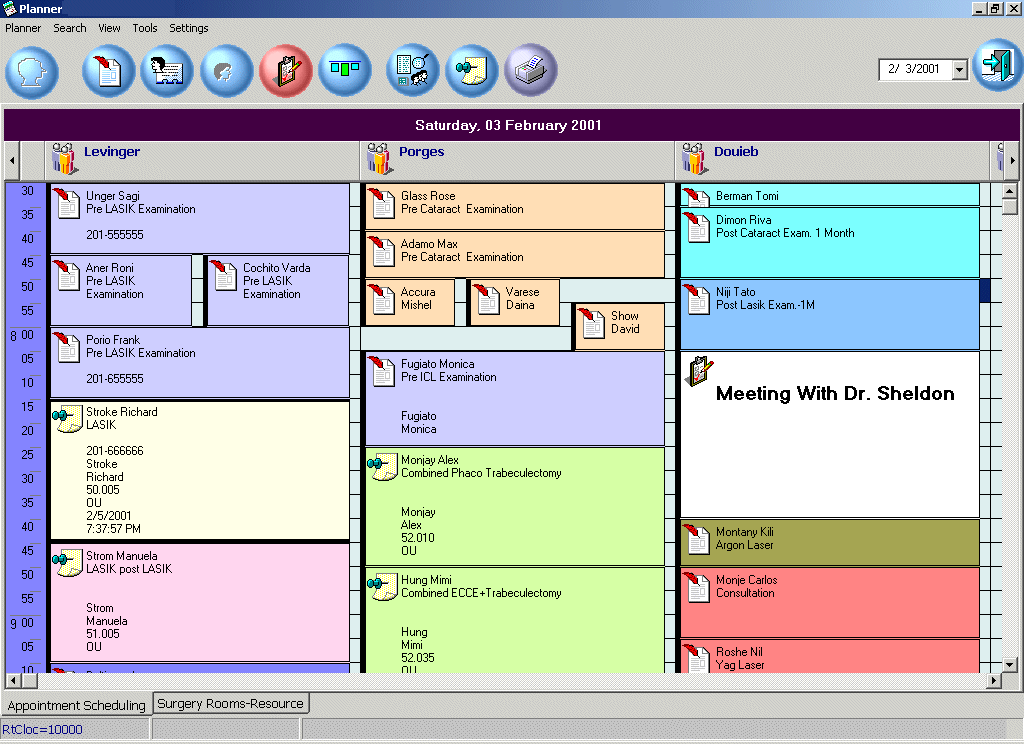Click the Porges column header name
This screenshot has height=744, width=1024.
coord(421,152)
